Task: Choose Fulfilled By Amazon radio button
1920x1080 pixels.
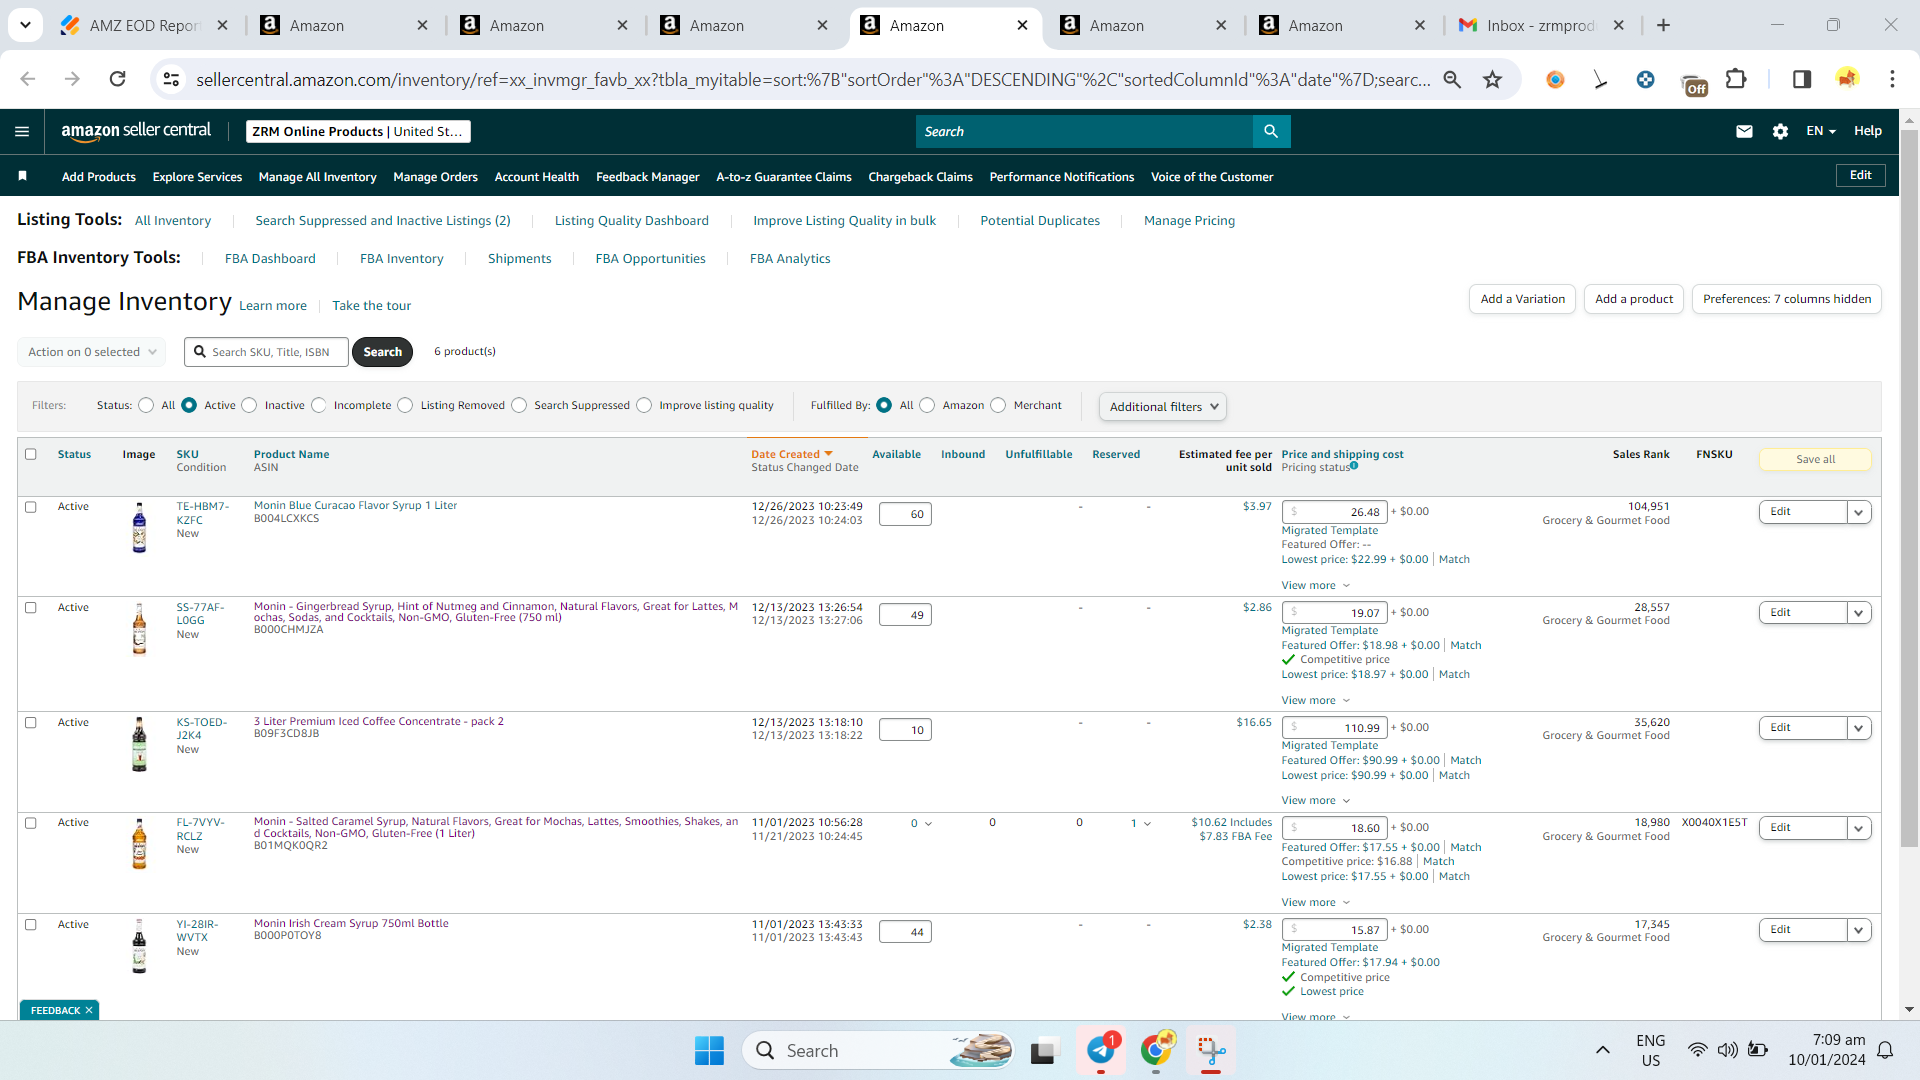Action: point(927,405)
